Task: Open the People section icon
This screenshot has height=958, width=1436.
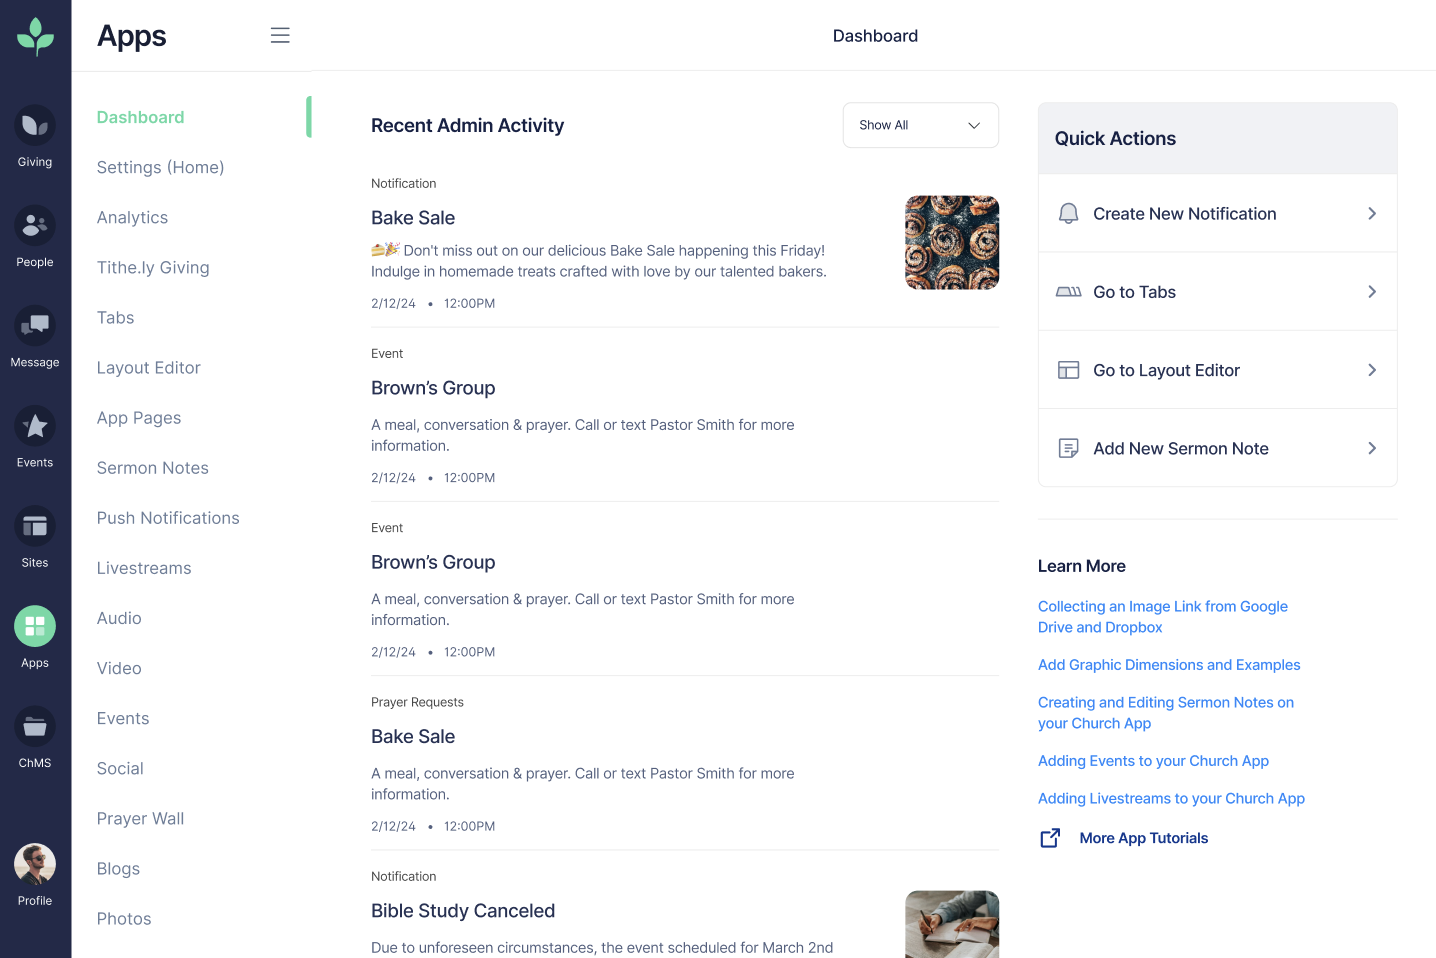Action: click(35, 226)
